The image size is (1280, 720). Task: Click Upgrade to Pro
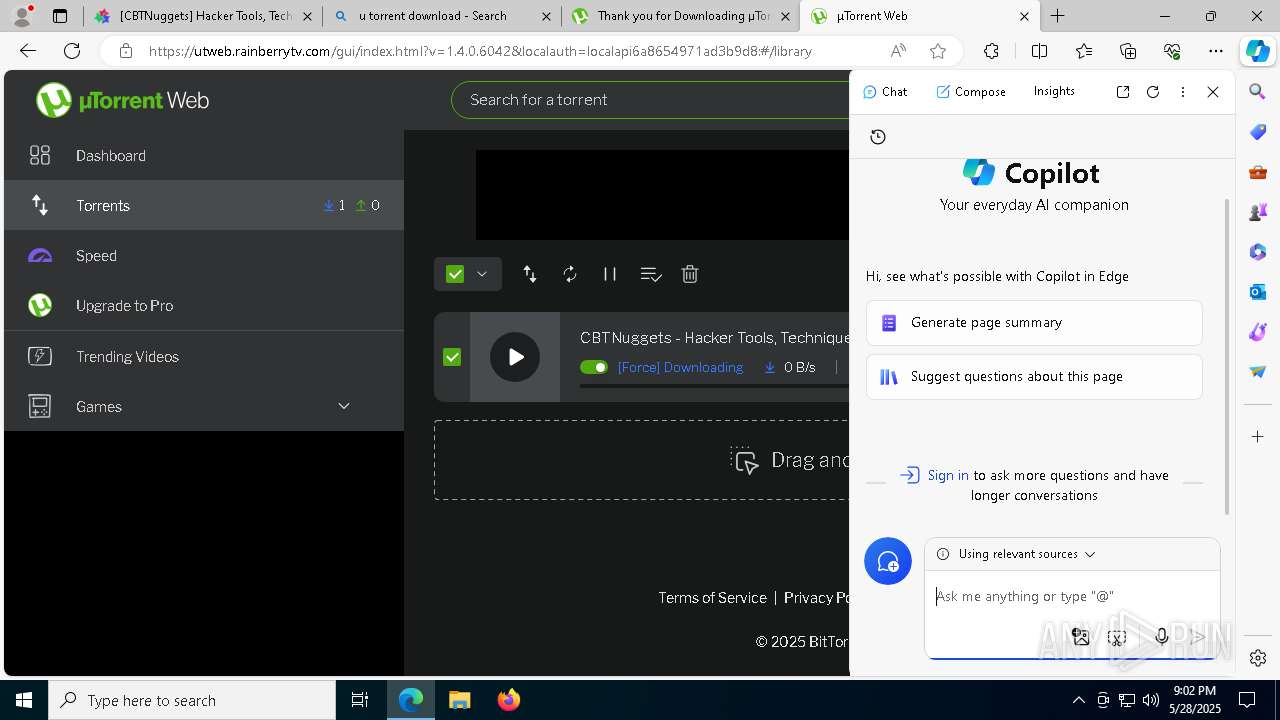pyautogui.click(x=204, y=305)
